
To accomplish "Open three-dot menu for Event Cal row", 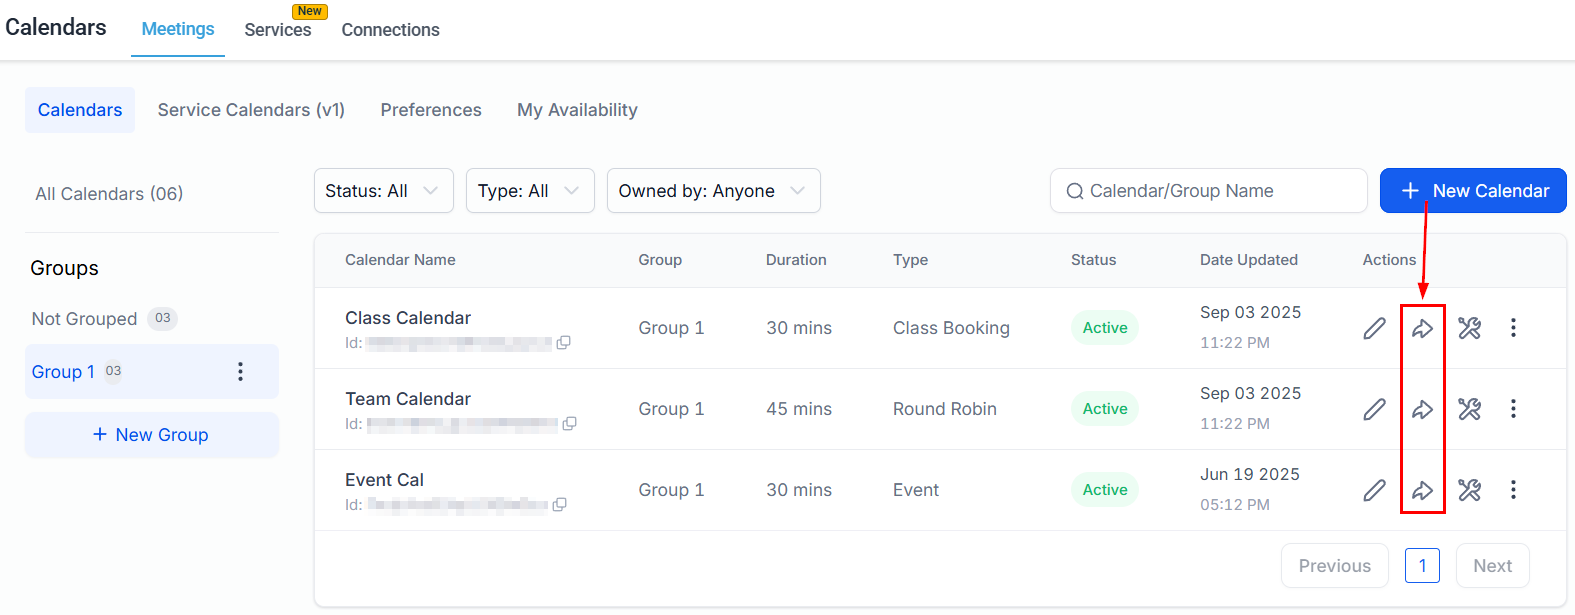I will tap(1513, 490).
